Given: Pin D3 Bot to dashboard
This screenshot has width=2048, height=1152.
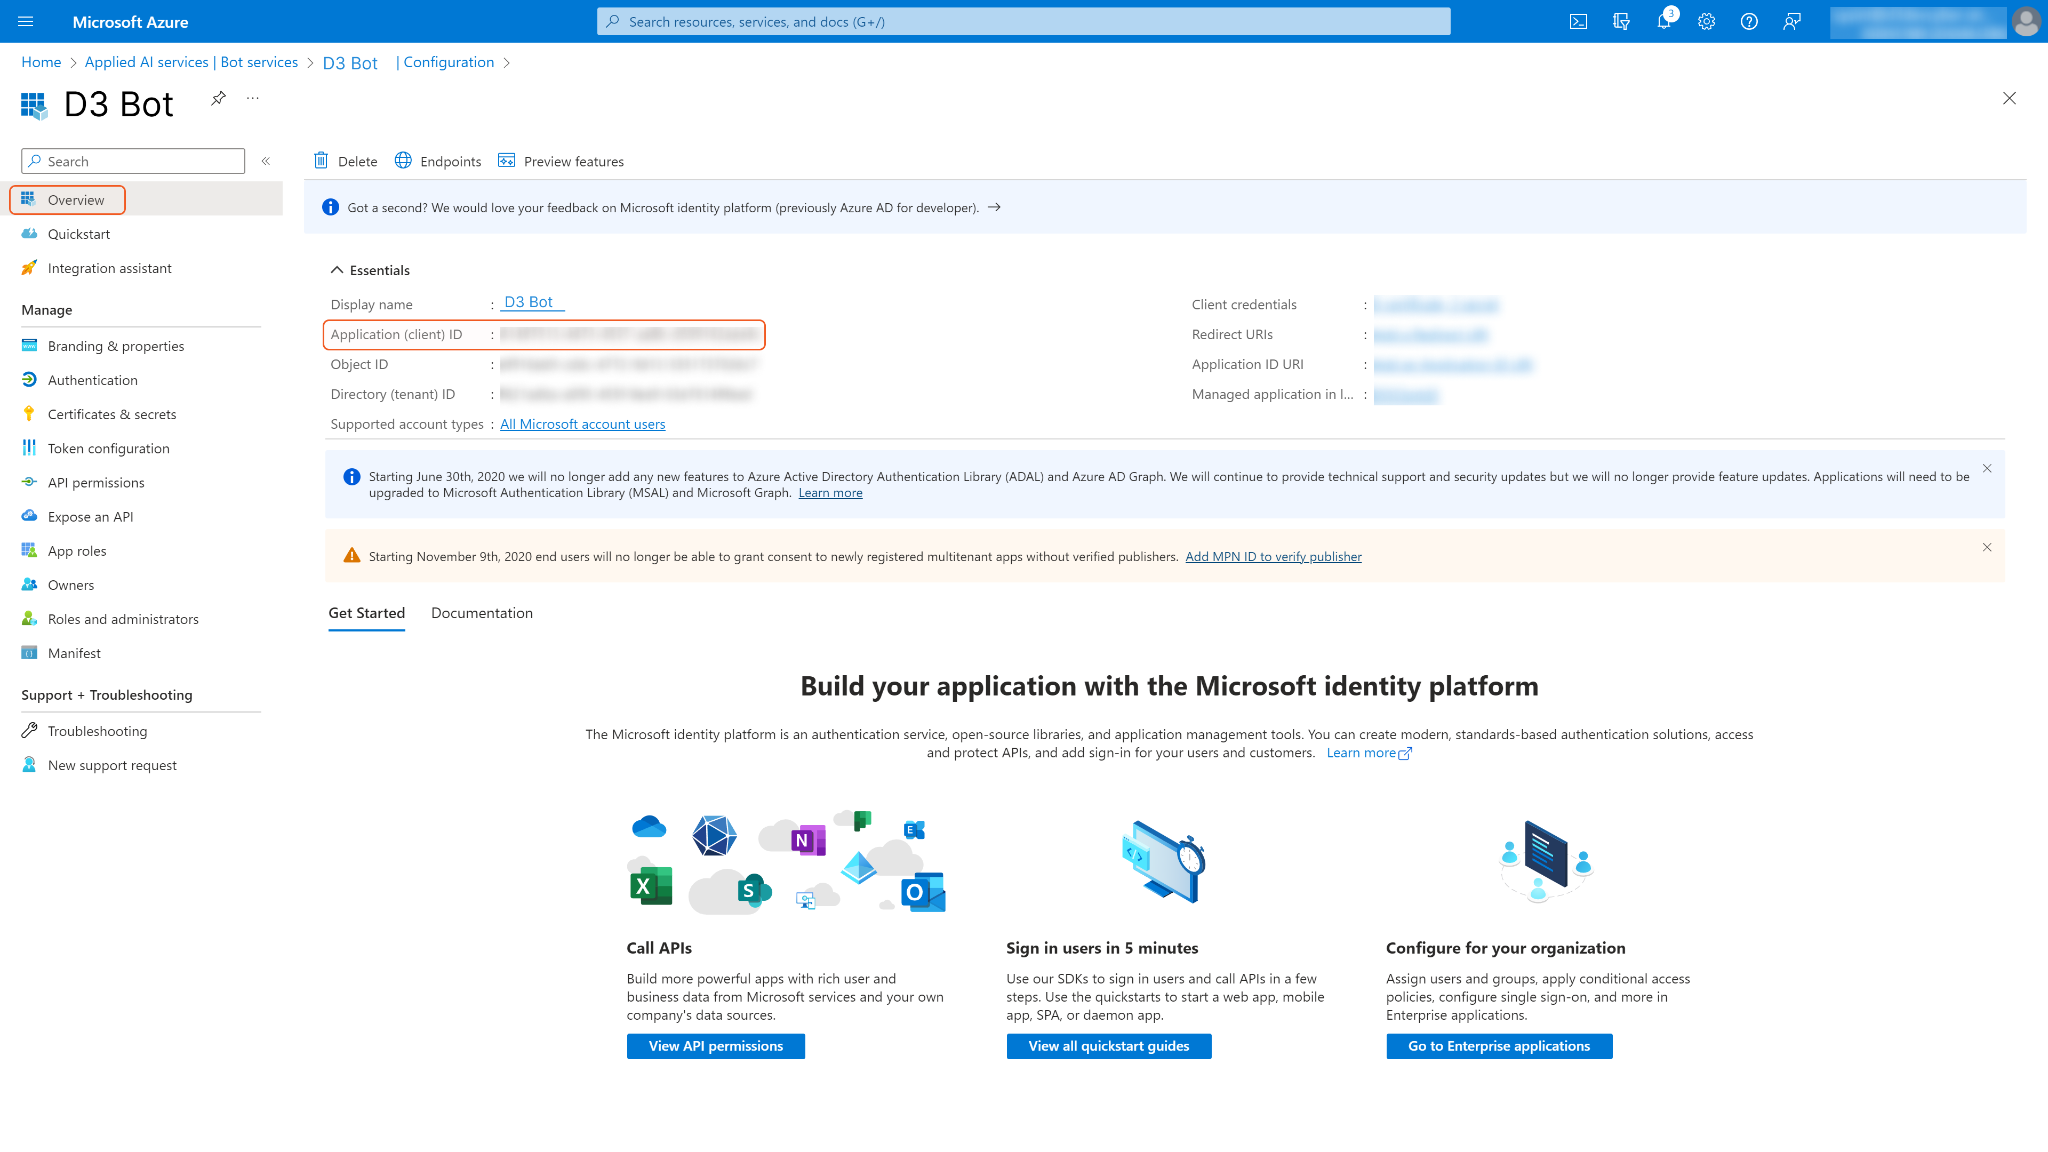Looking at the screenshot, I should pos(218,98).
